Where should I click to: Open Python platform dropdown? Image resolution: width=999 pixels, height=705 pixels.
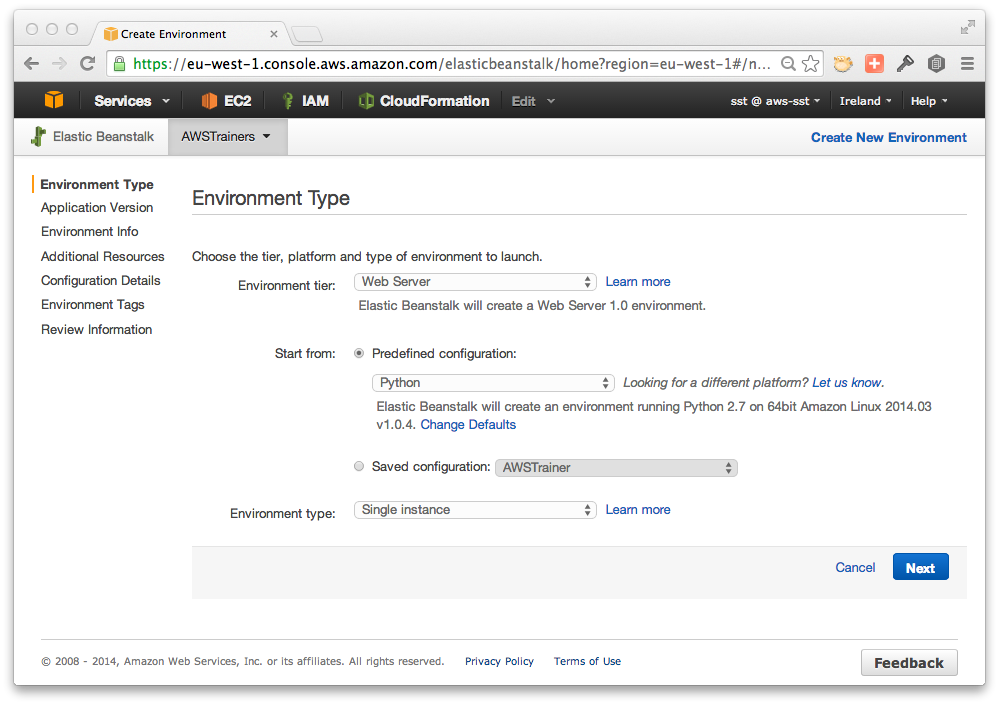[x=493, y=383]
